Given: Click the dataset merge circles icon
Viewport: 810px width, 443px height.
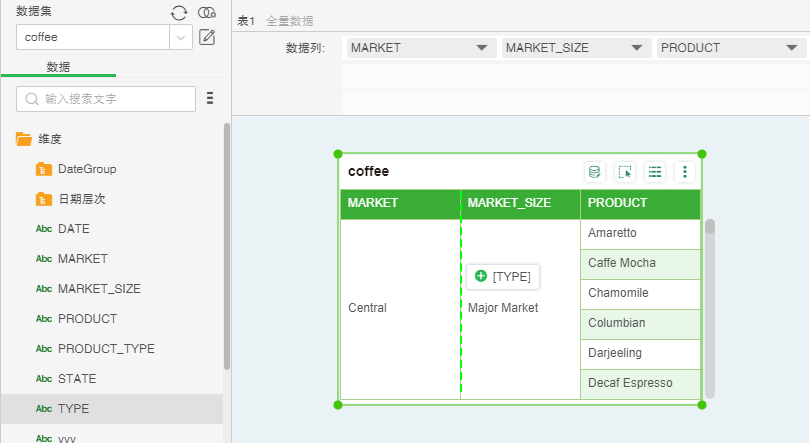Looking at the screenshot, I should (x=207, y=12).
